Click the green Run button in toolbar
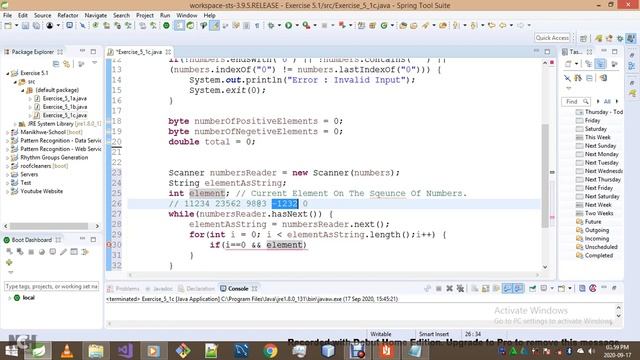The image size is (640, 360). coord(289,26)
